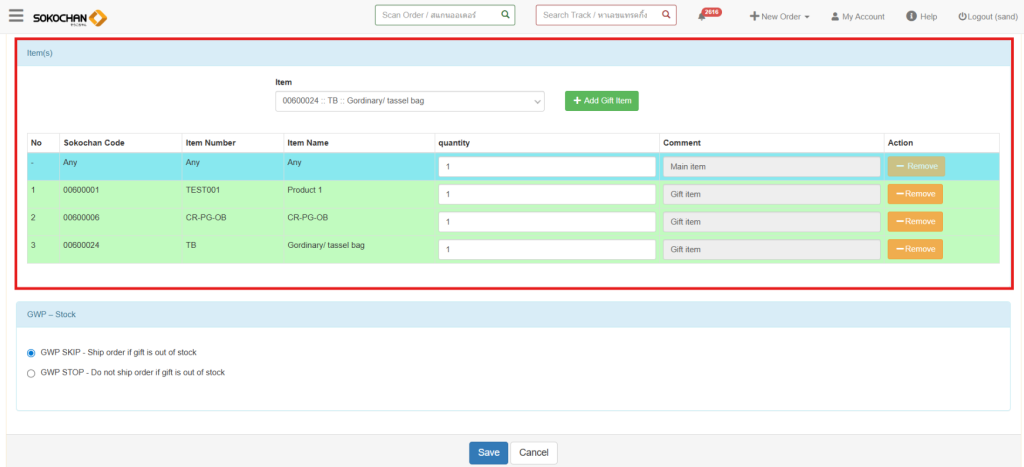Open the Help page
Image resolution: width=1024 pixels, height=467 pixels.
pyautogui.click(x=921, y=17)
